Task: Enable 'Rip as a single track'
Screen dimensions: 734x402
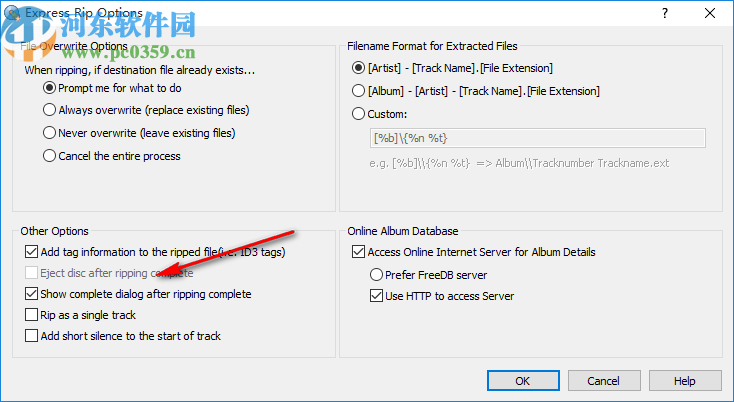Action: [x=32, y=315]
